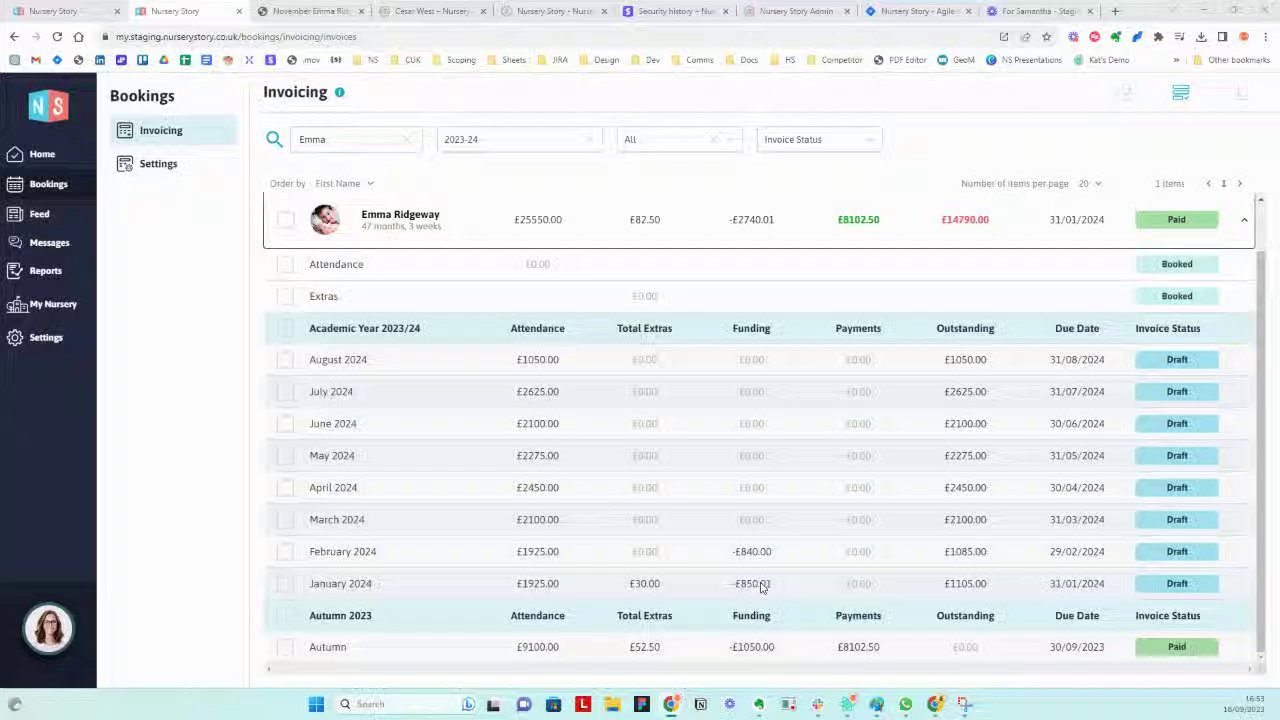This screenshot has width=1280, height=720.
Task: Click the Paid status for Autumn
Action: 1177,647
